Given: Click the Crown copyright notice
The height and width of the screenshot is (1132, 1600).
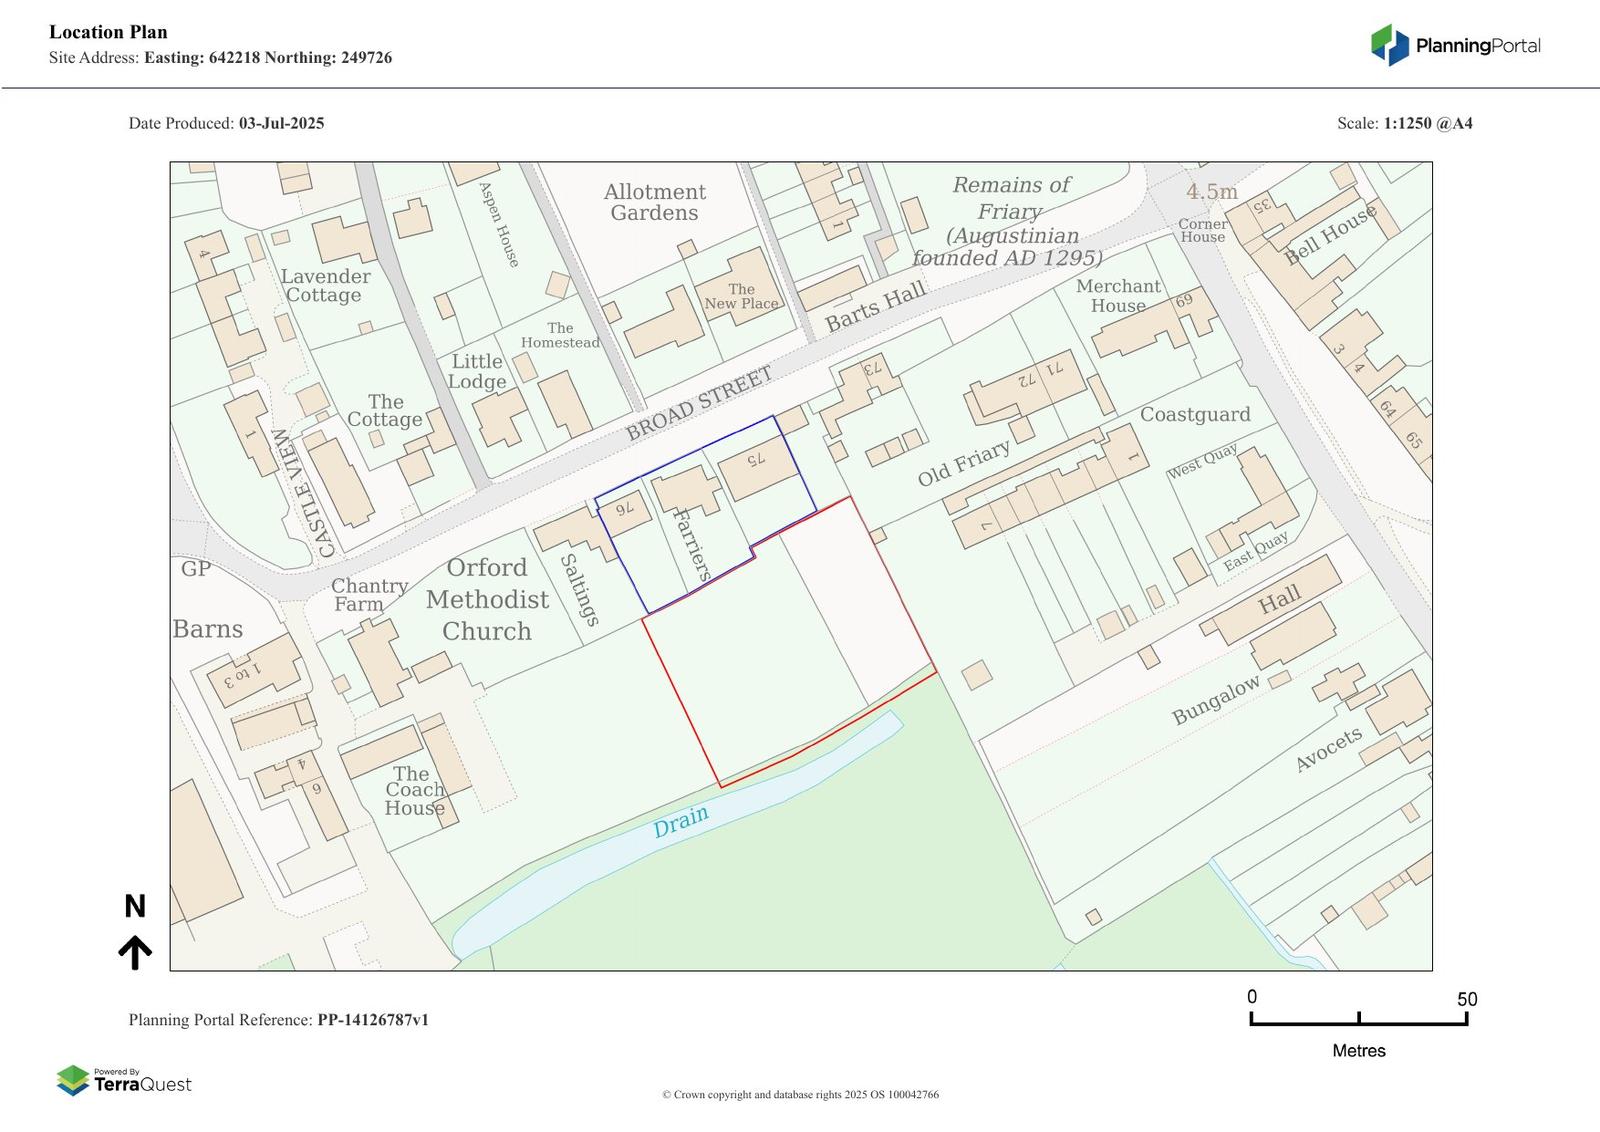Looking at the screenshot, I should tap(800, 1095).
